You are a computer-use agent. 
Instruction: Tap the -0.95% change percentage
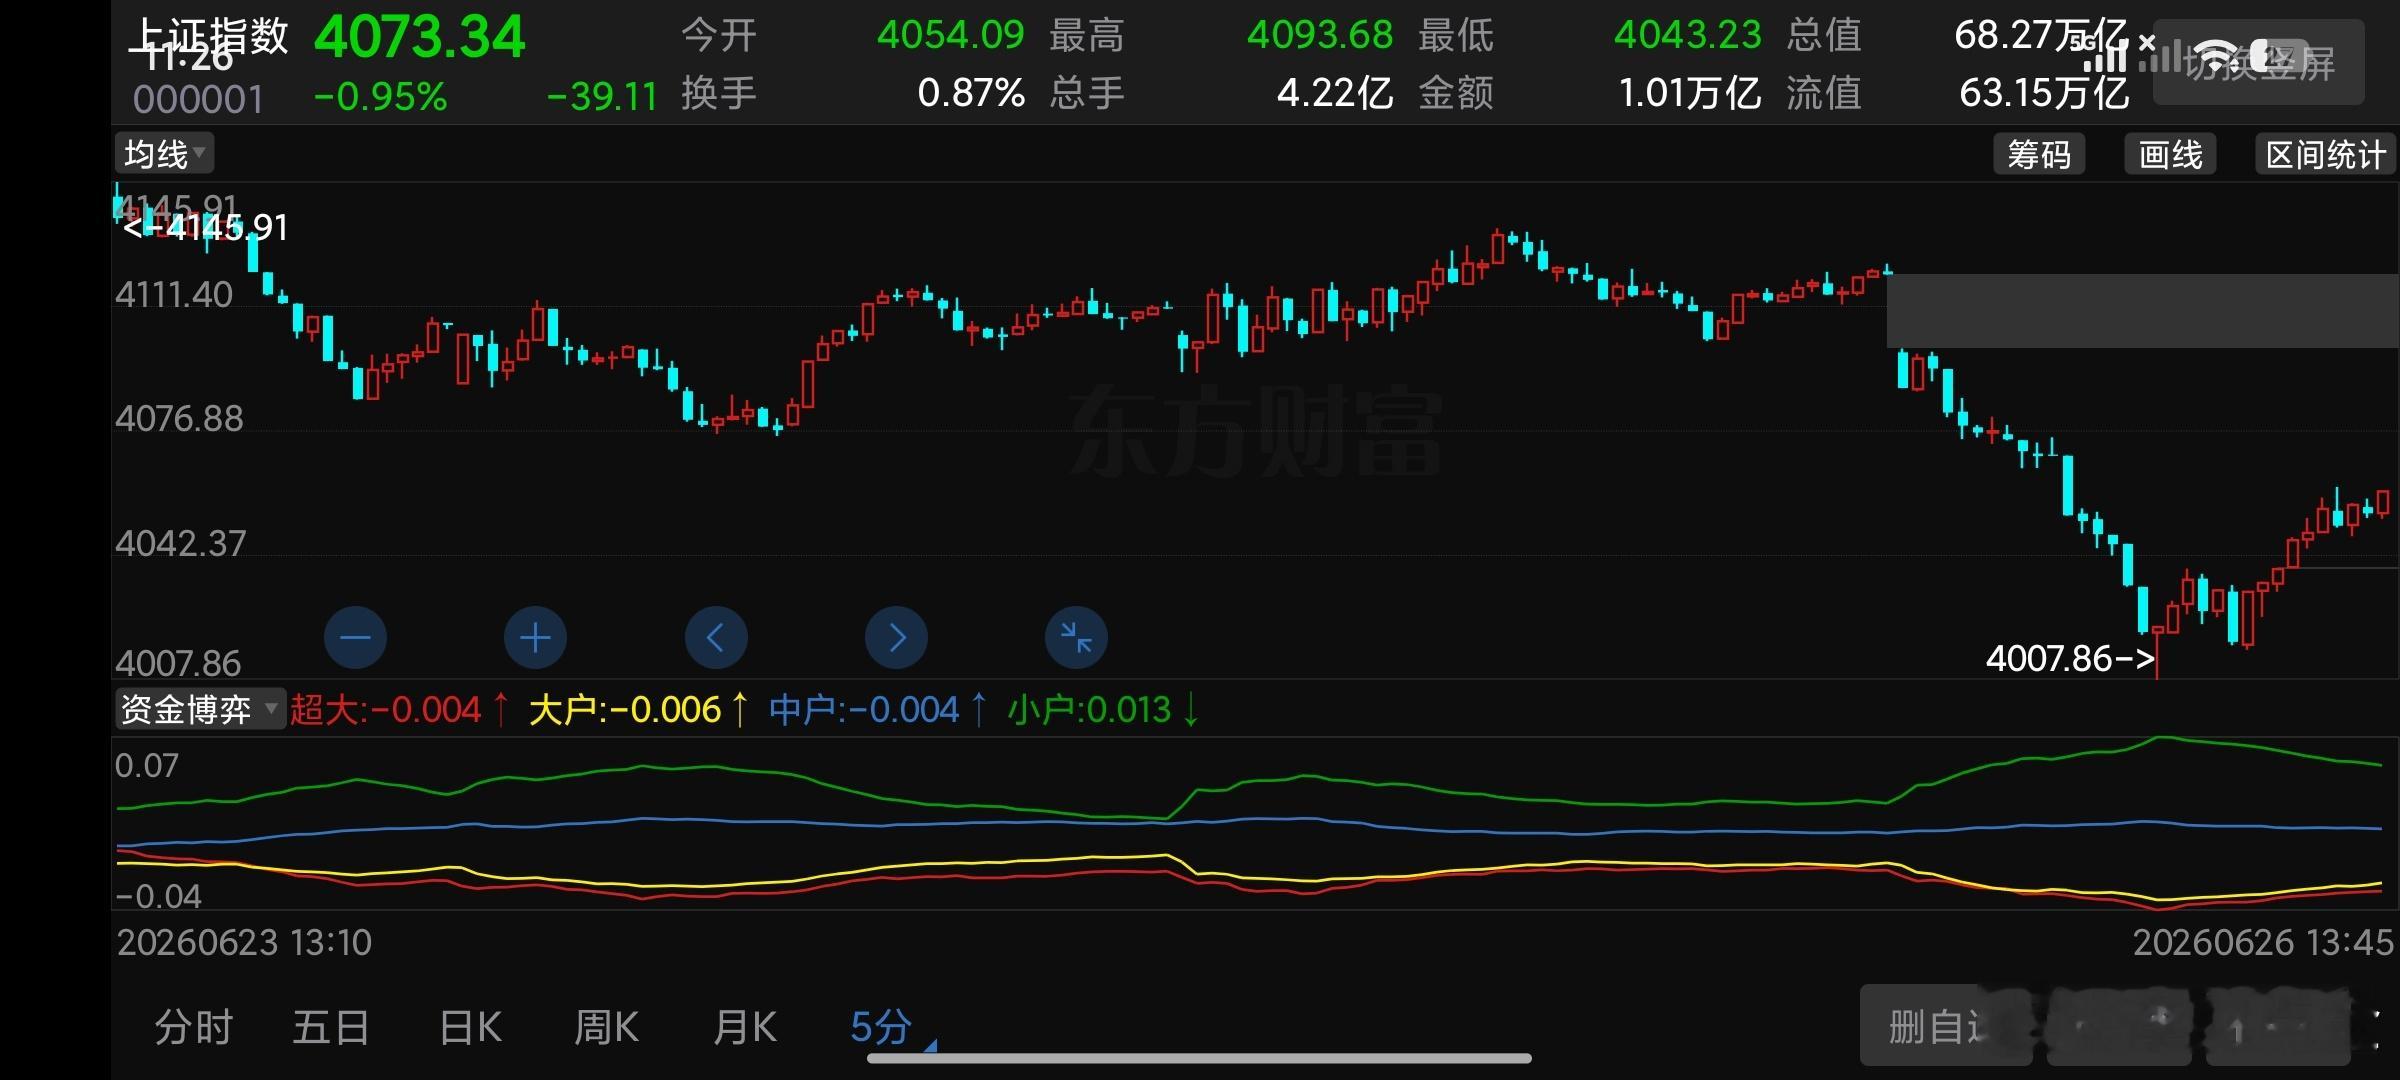[x=380, y=97]
